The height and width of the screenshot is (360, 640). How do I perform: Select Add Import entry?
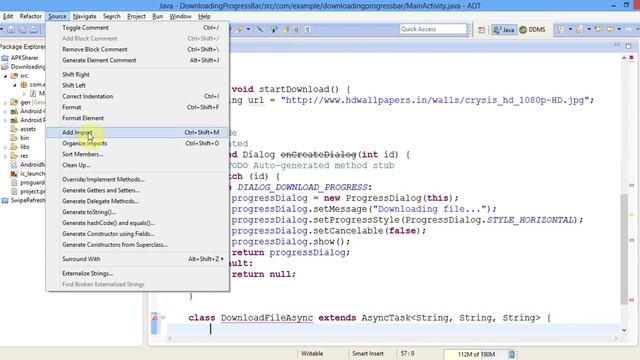(138, 132)
